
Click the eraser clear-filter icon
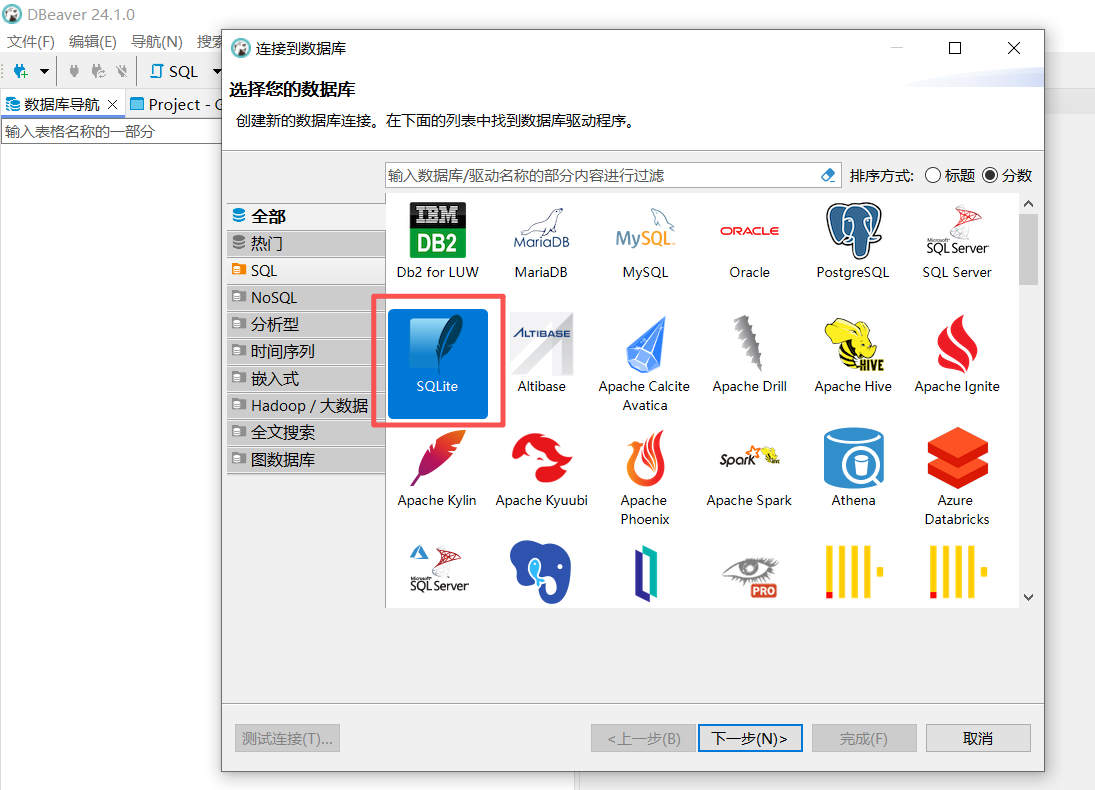(828, 175)
